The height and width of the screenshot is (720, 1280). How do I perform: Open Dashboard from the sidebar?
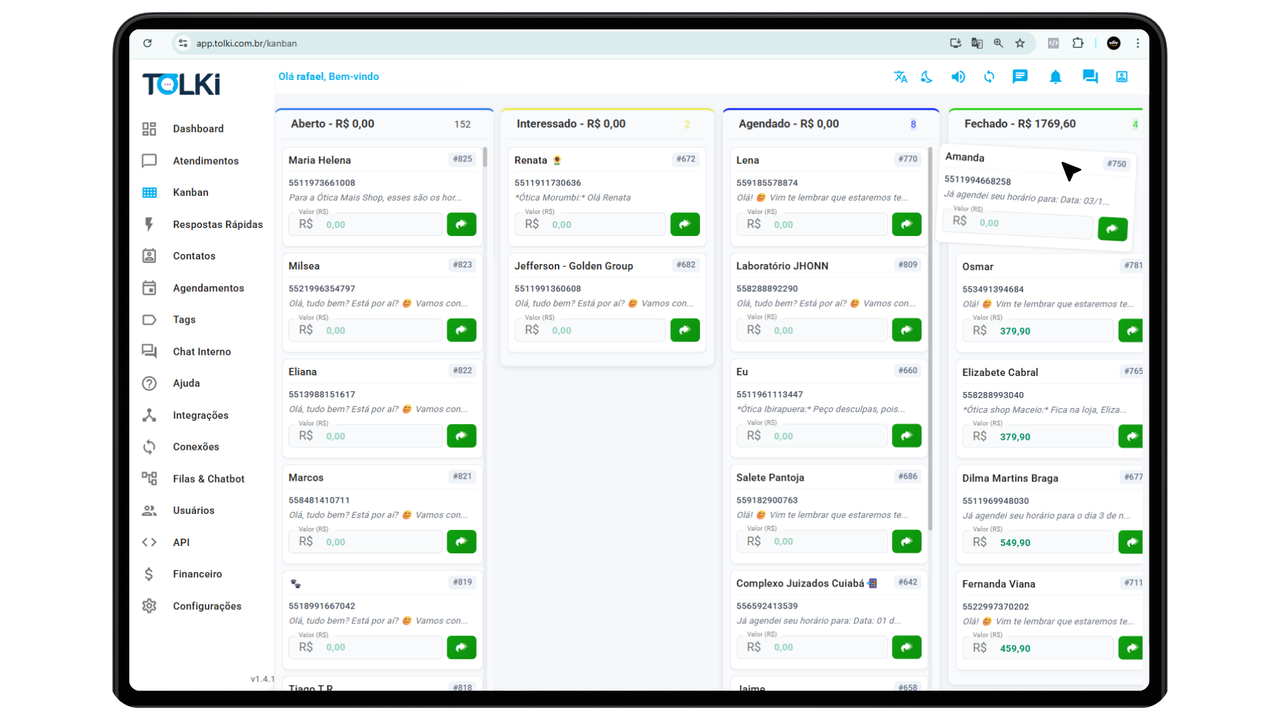198,129
